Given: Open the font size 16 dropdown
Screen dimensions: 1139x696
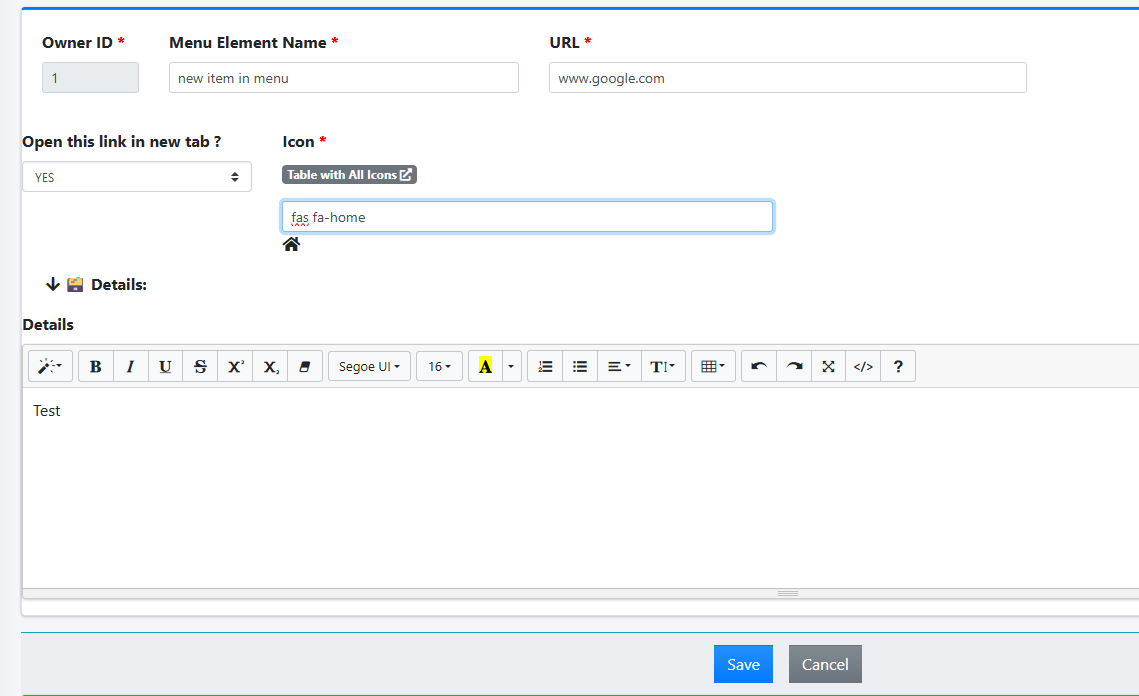Looking at the screenshot, I should pos(440,367).
